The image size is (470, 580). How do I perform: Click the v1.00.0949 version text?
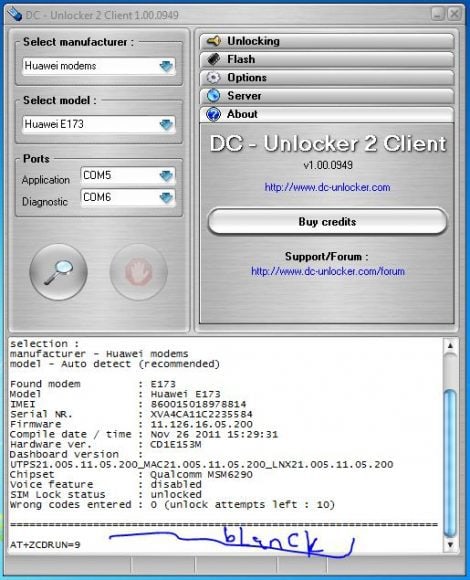coord(328,165)
